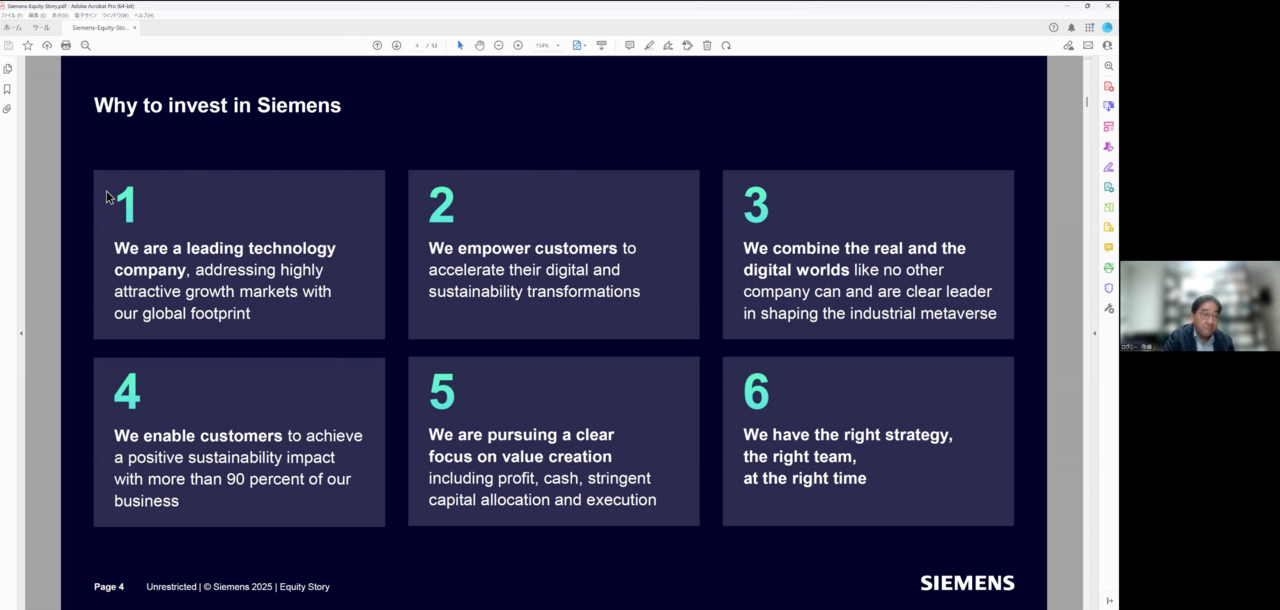This screenshot has width=1280, height=610.
Task: Close the Siemens-Equity-Sto... tab
Action: tap(135, 28)
